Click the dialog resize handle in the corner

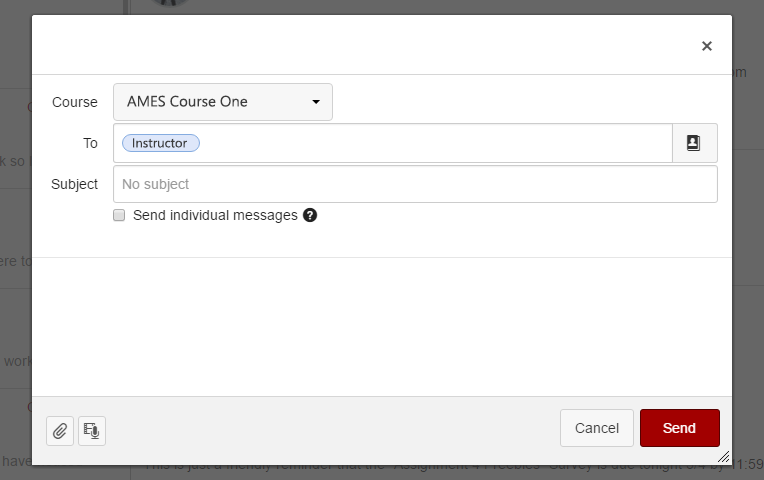pyautogui.click(x=724, y=457)
